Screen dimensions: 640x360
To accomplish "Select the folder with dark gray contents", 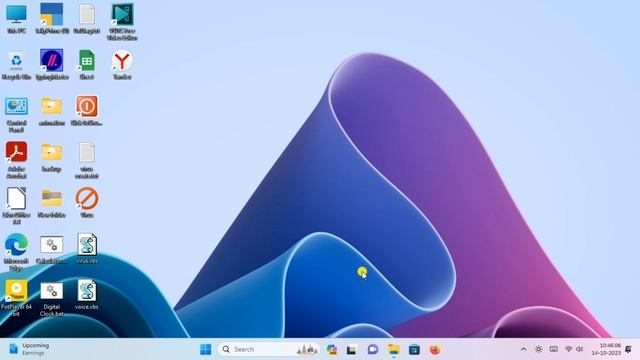I will point(51,202).
